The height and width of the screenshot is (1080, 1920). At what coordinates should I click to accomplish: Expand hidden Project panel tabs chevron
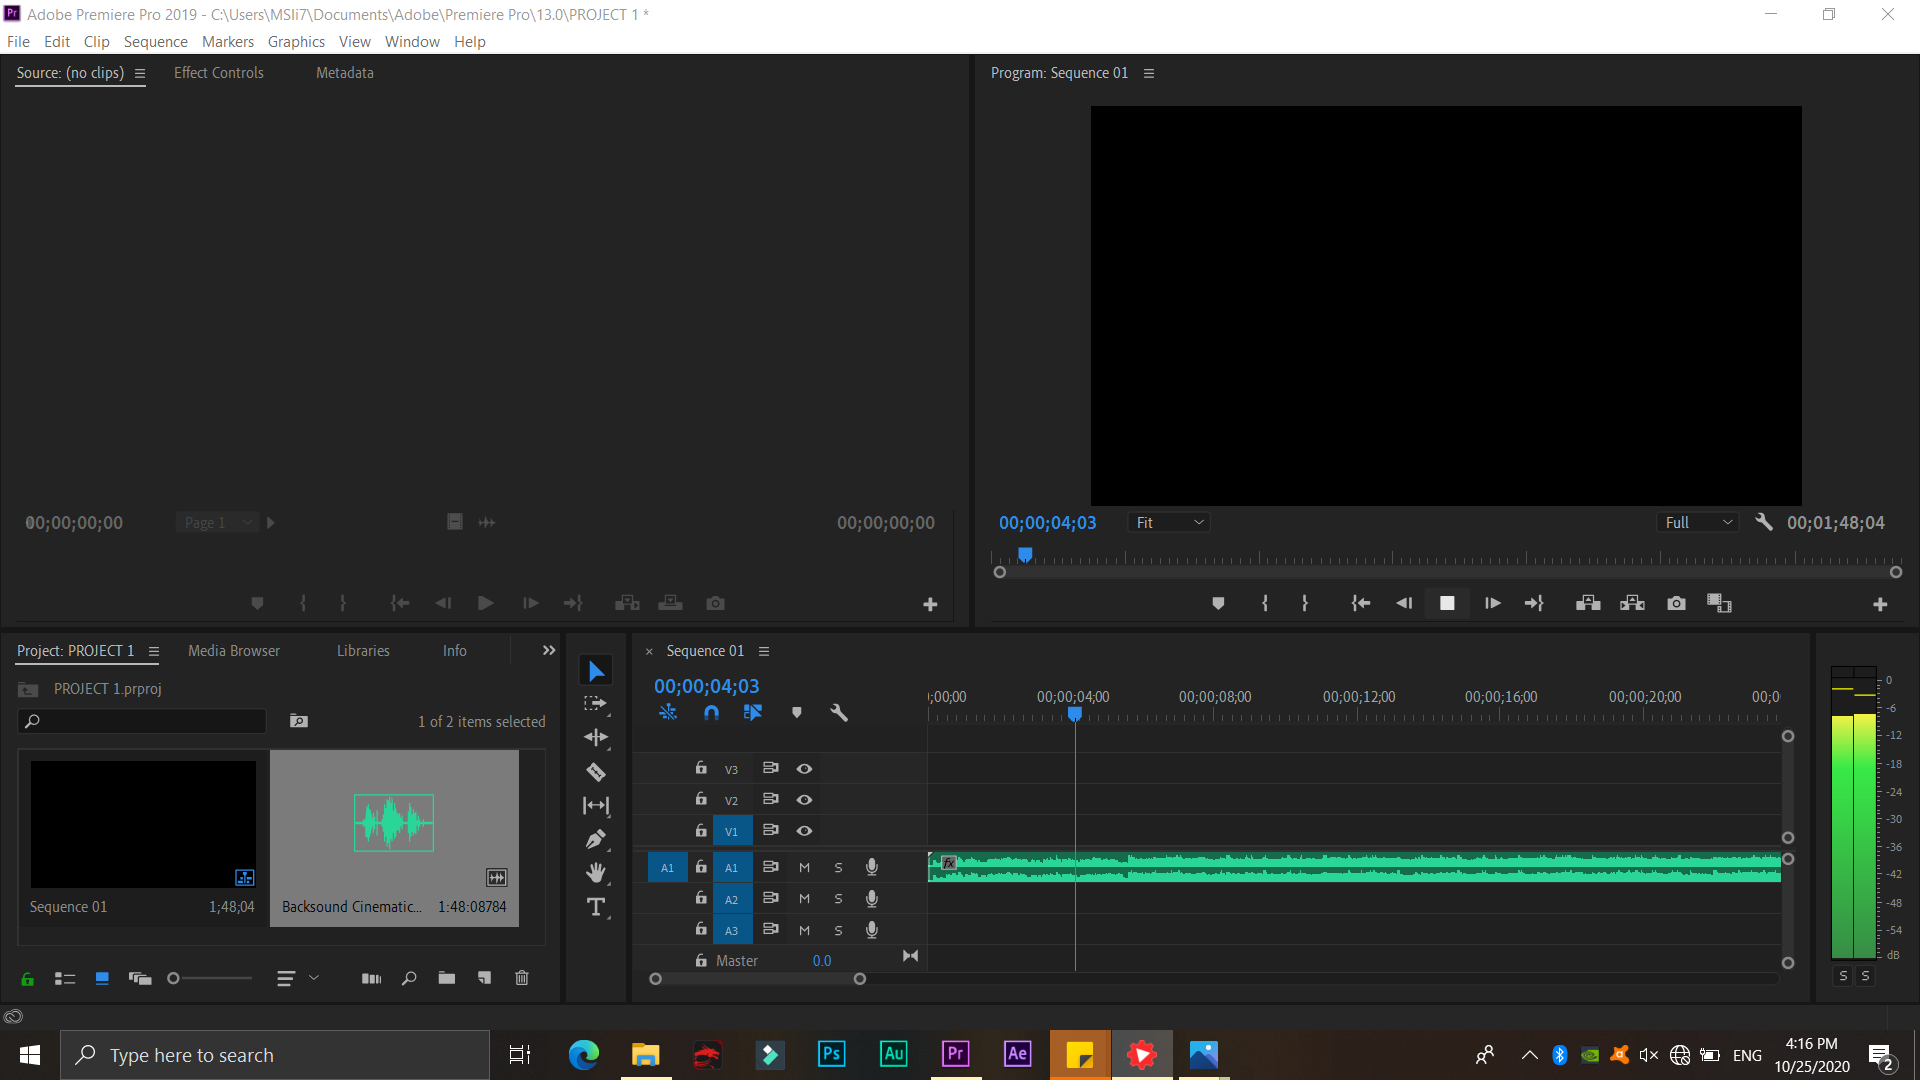click(x=549, y=650)
